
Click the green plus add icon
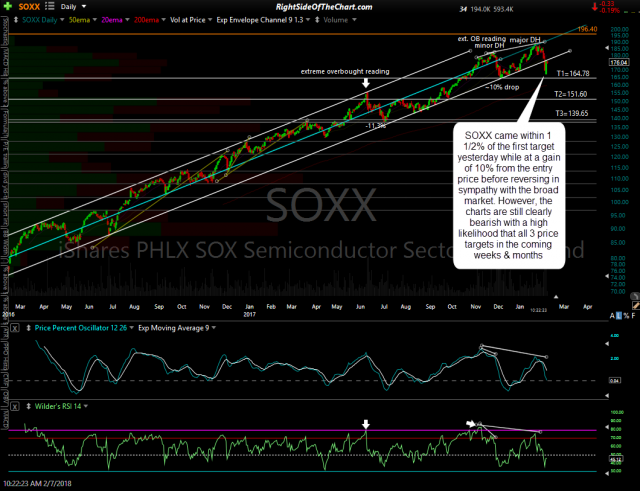pyautogui.click(x=7, y=6)
